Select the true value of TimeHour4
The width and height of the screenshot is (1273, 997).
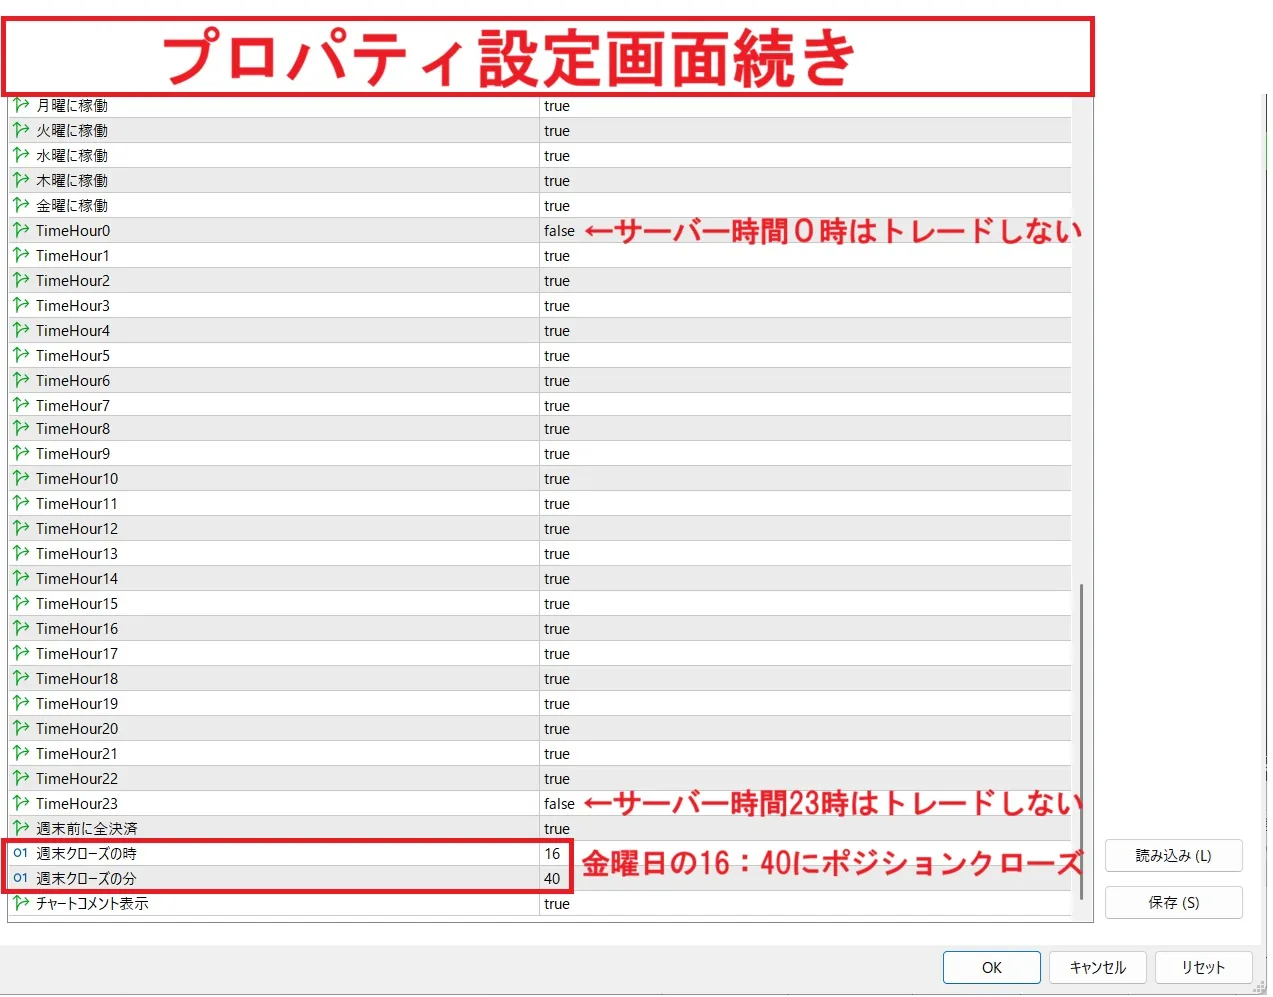557,331
